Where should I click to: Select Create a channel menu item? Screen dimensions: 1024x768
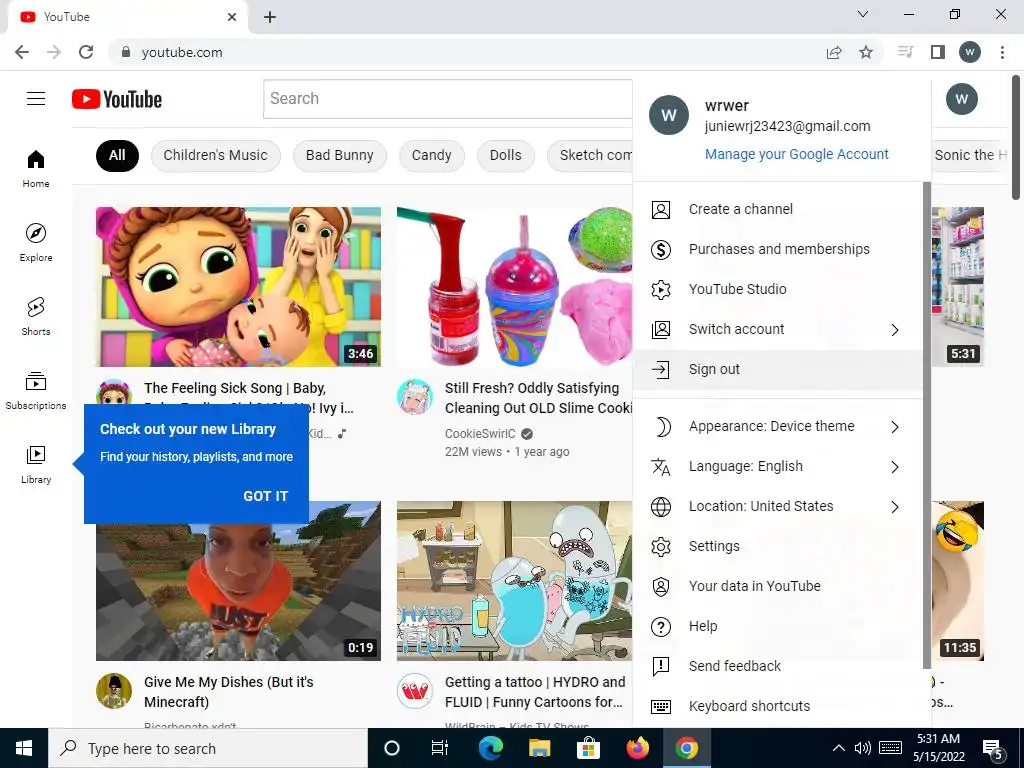tap(778, 209)
